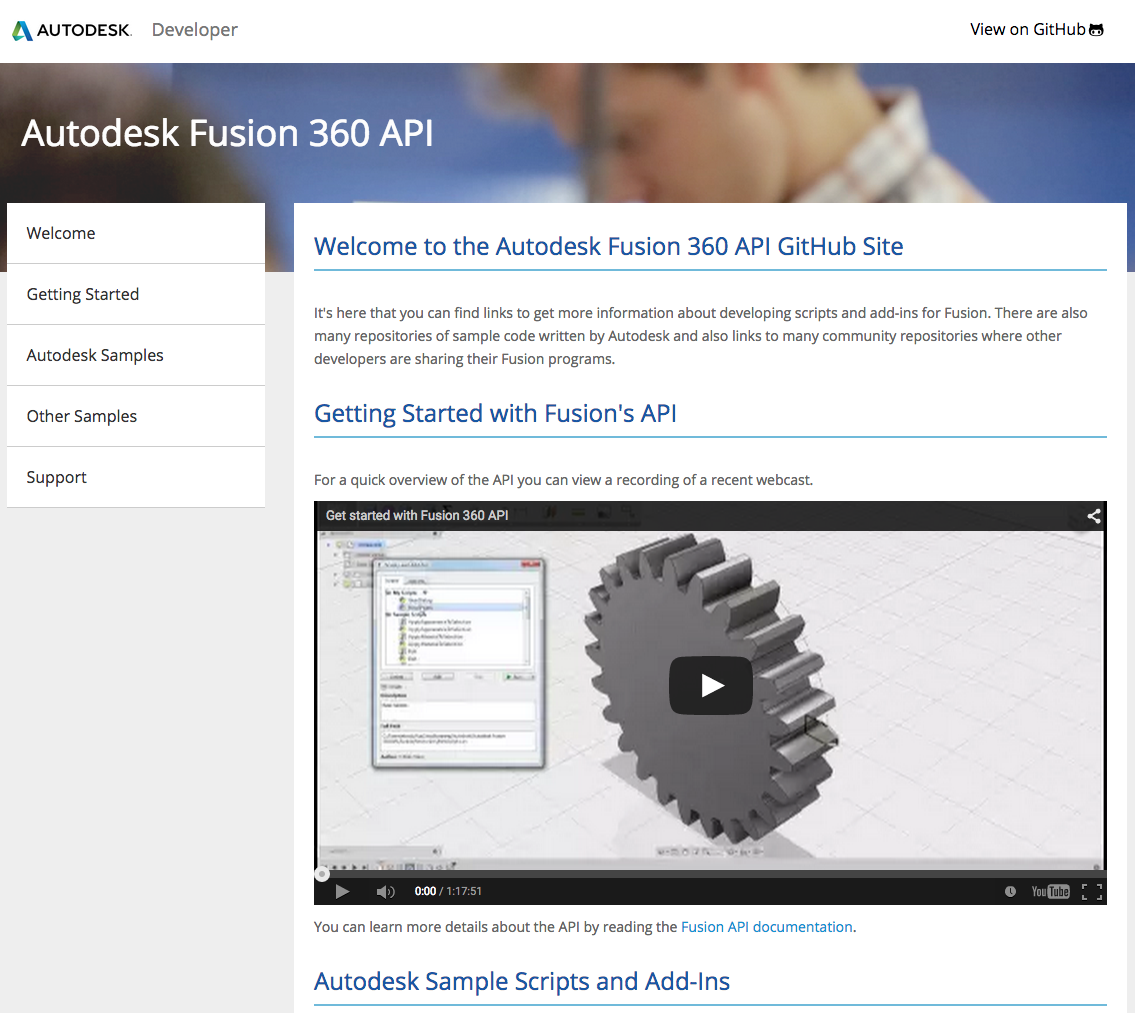Click the Autodesk logo in the header
The width and height of the screenshot is (1135, 1013).
coord(70,30)
